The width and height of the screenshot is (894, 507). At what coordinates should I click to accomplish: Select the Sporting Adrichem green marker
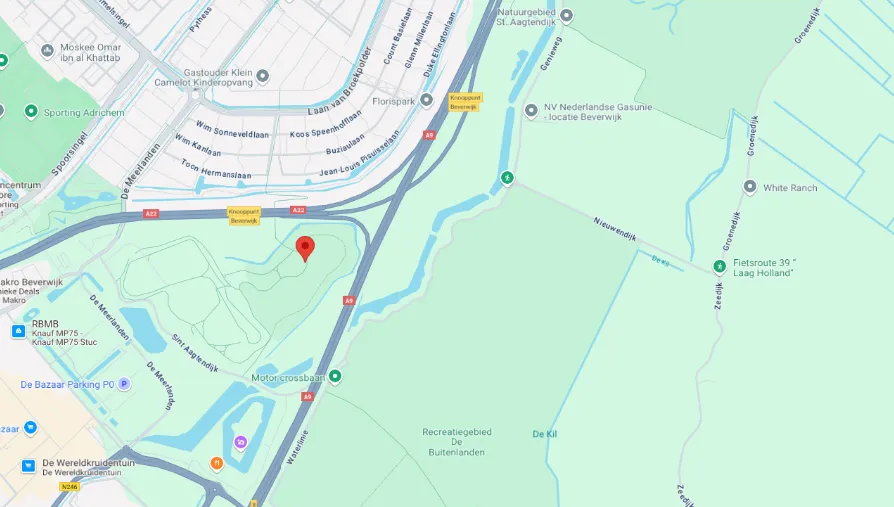(x=31, y=111)
